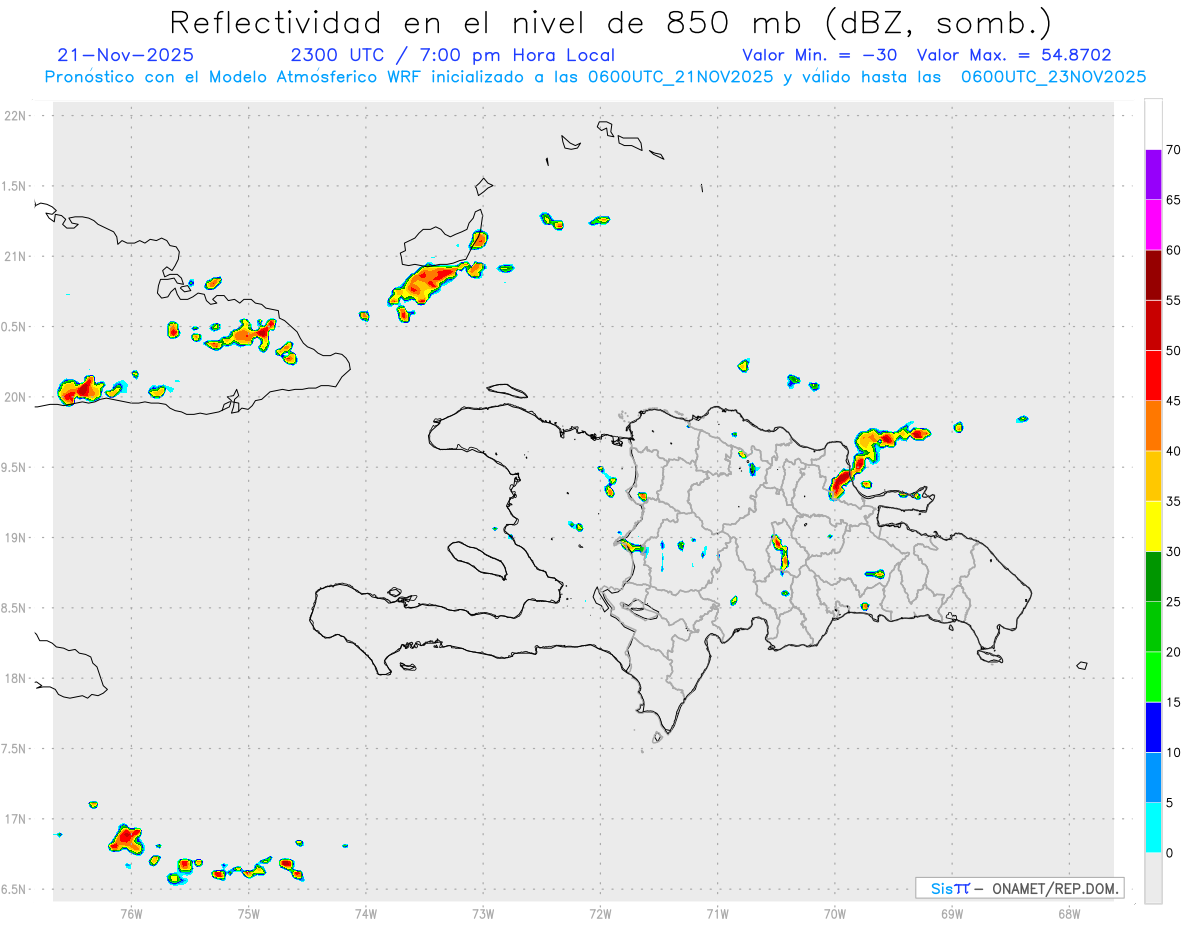Pick the light blue 5-10 dBZ swatch
This screenshot has height=927, width=1200.
point(1153,778)
